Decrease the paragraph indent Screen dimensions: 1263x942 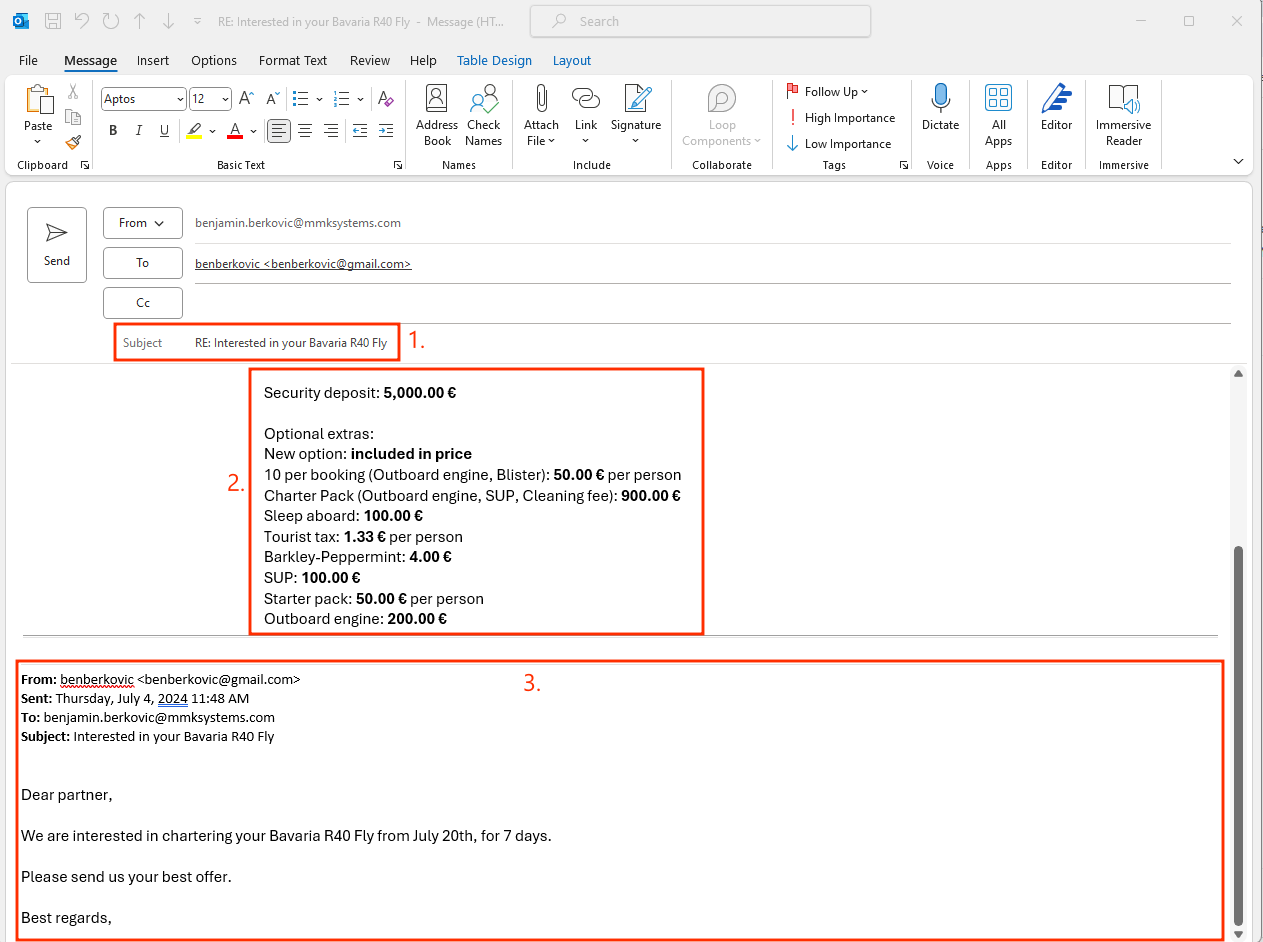(x=360, y=130)
